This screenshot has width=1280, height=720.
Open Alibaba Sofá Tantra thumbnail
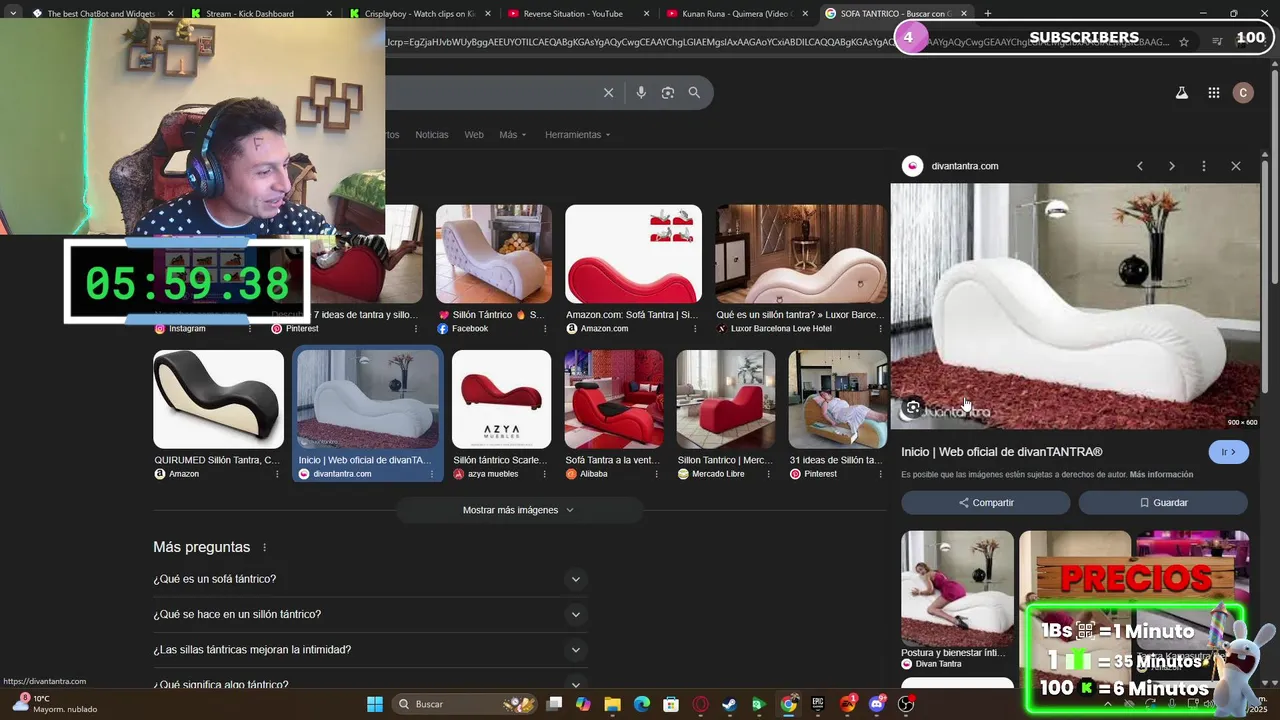tap(613, 399)
